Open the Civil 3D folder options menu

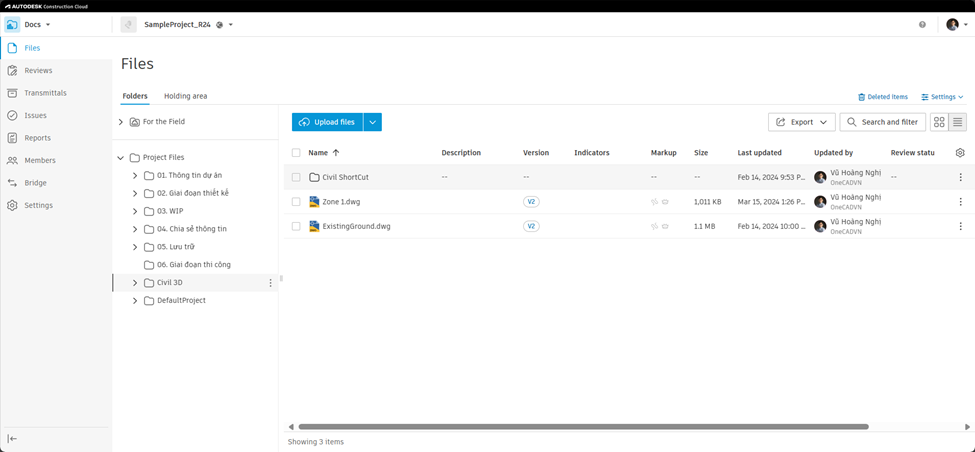(270, 283)
